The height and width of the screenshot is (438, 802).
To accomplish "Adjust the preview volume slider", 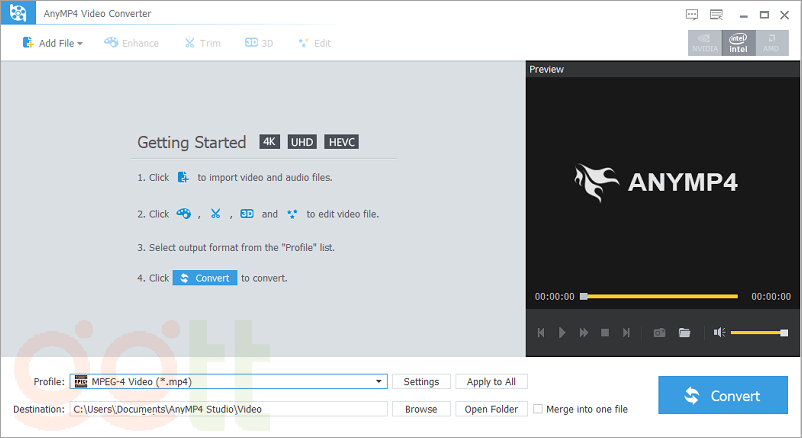I will point(758,332).
